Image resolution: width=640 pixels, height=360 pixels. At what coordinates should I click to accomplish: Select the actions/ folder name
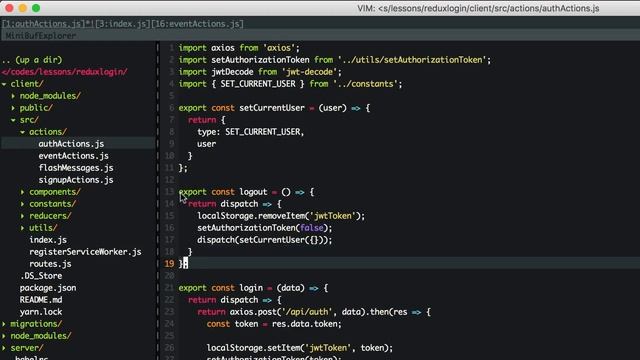click(x=48, y=132)
